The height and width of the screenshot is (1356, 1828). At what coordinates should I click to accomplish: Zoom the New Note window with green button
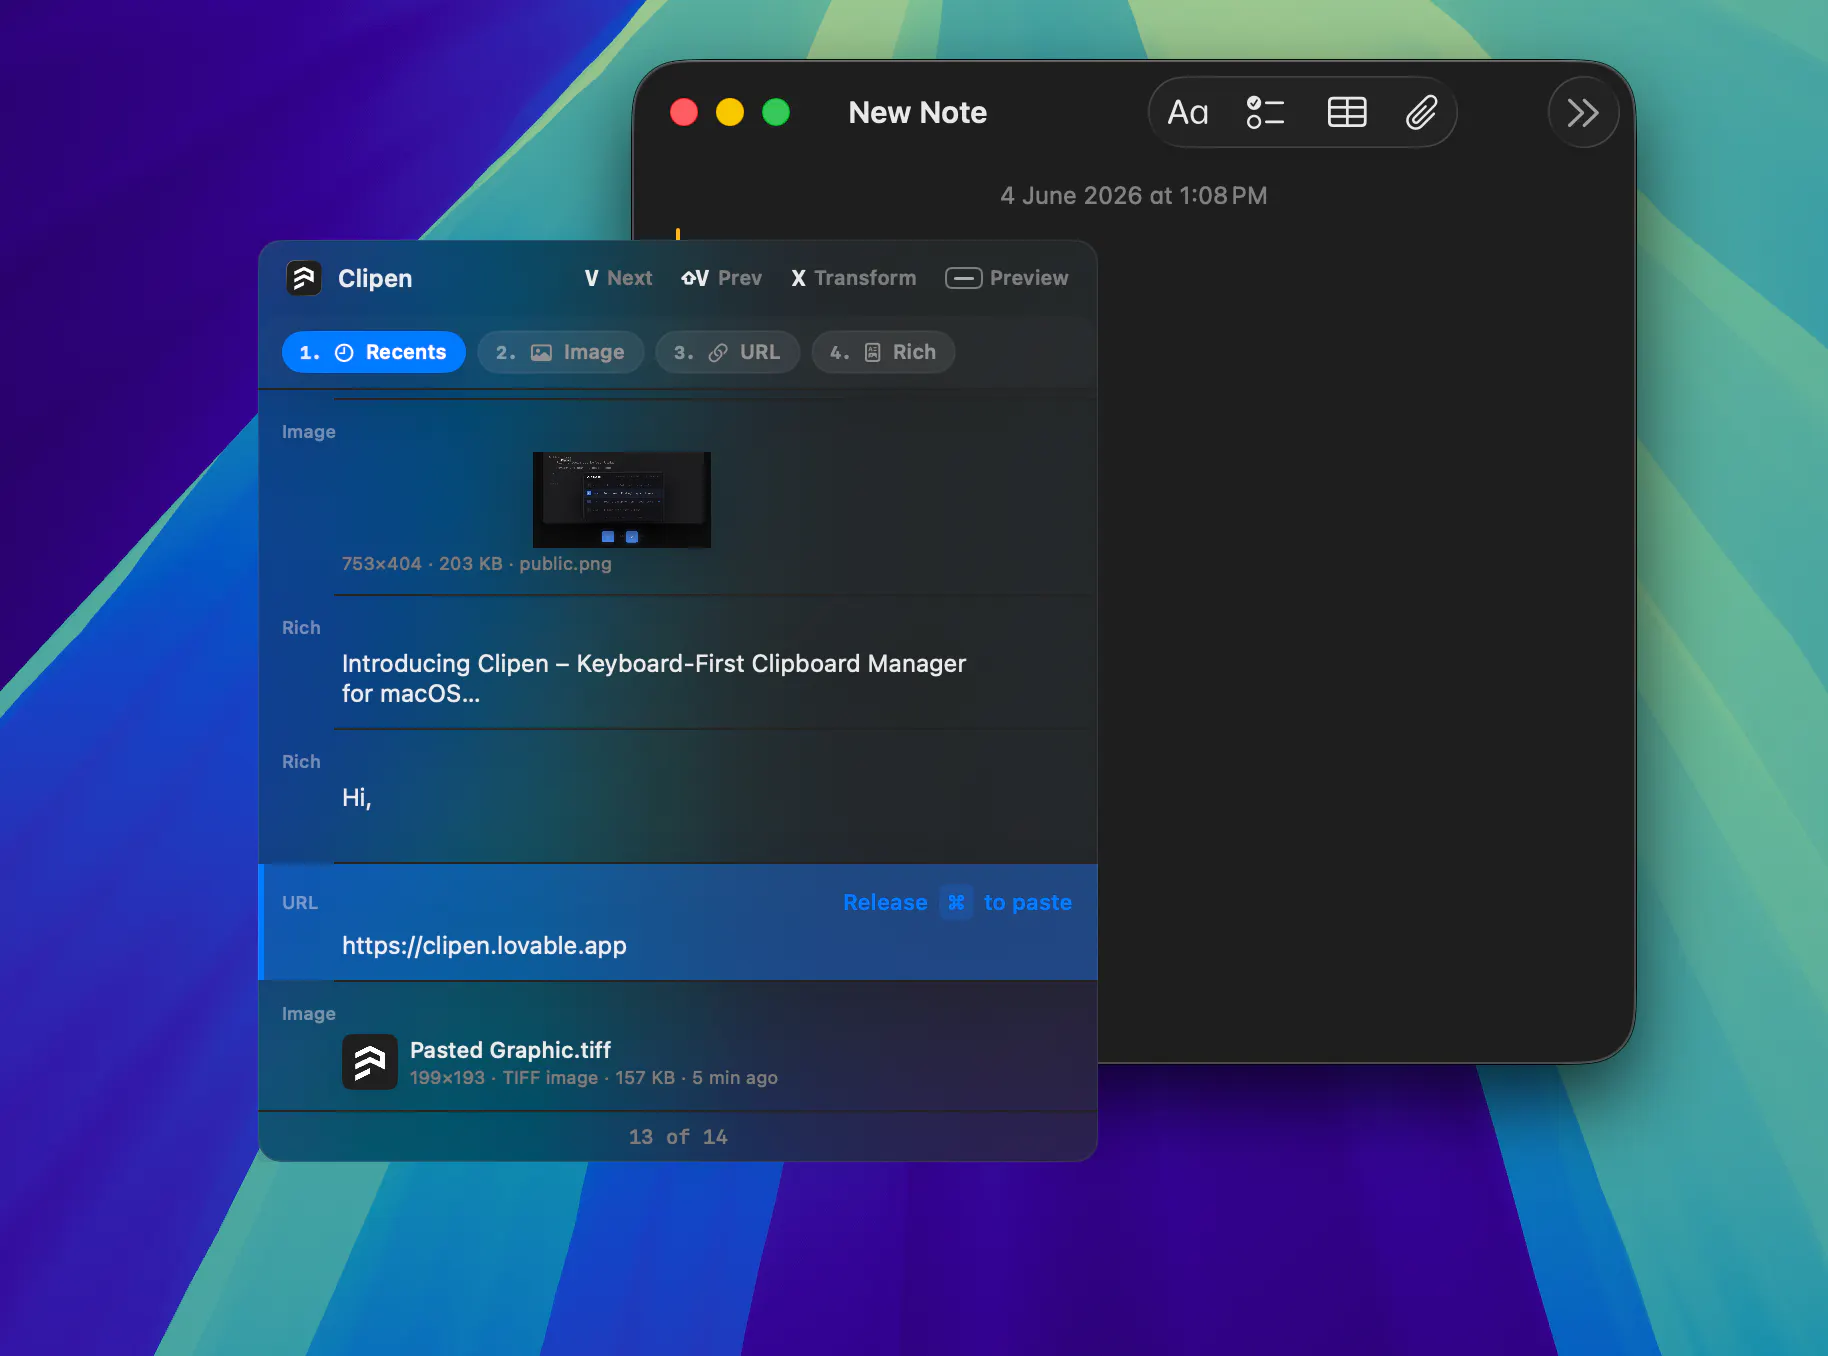[776, 112]
